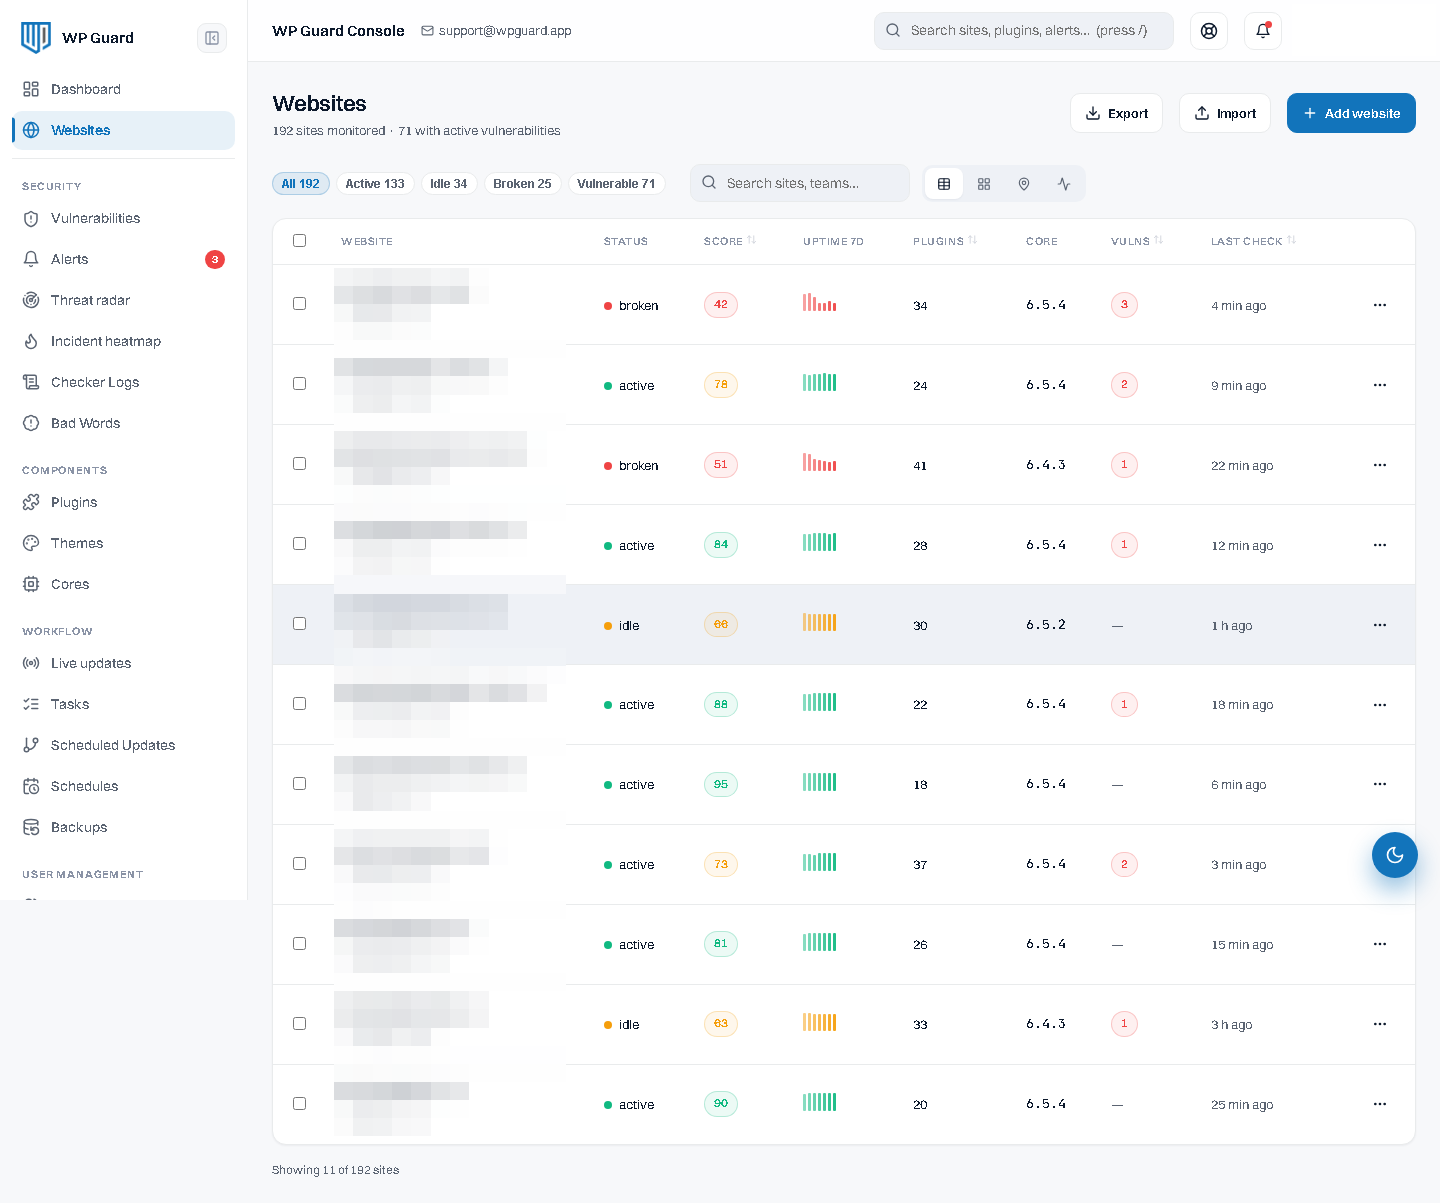Open row actions for the score 66 site
The height and width of the screenshot is (1203, 1440).
pyautogui.click(x=1380, y=625)
